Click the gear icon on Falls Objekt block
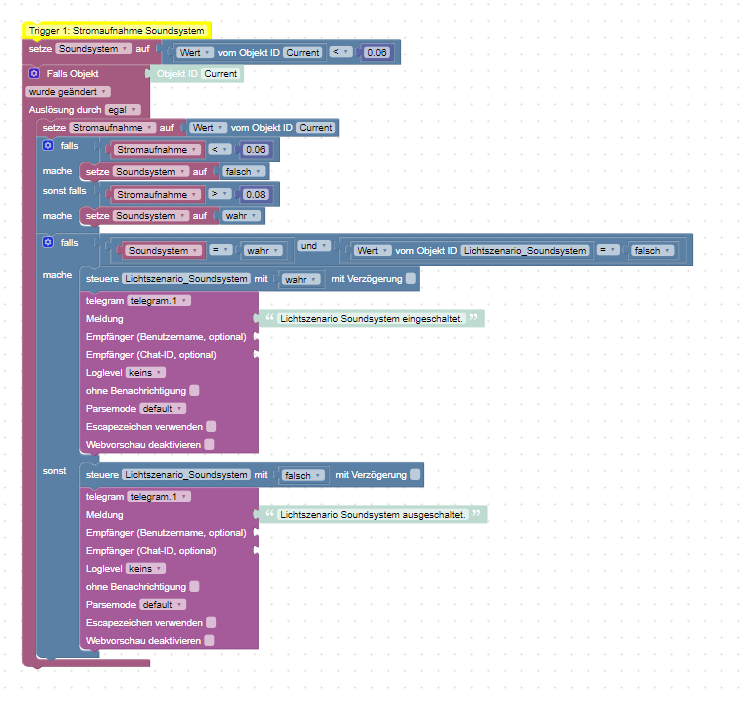 (x=34, y=74)
